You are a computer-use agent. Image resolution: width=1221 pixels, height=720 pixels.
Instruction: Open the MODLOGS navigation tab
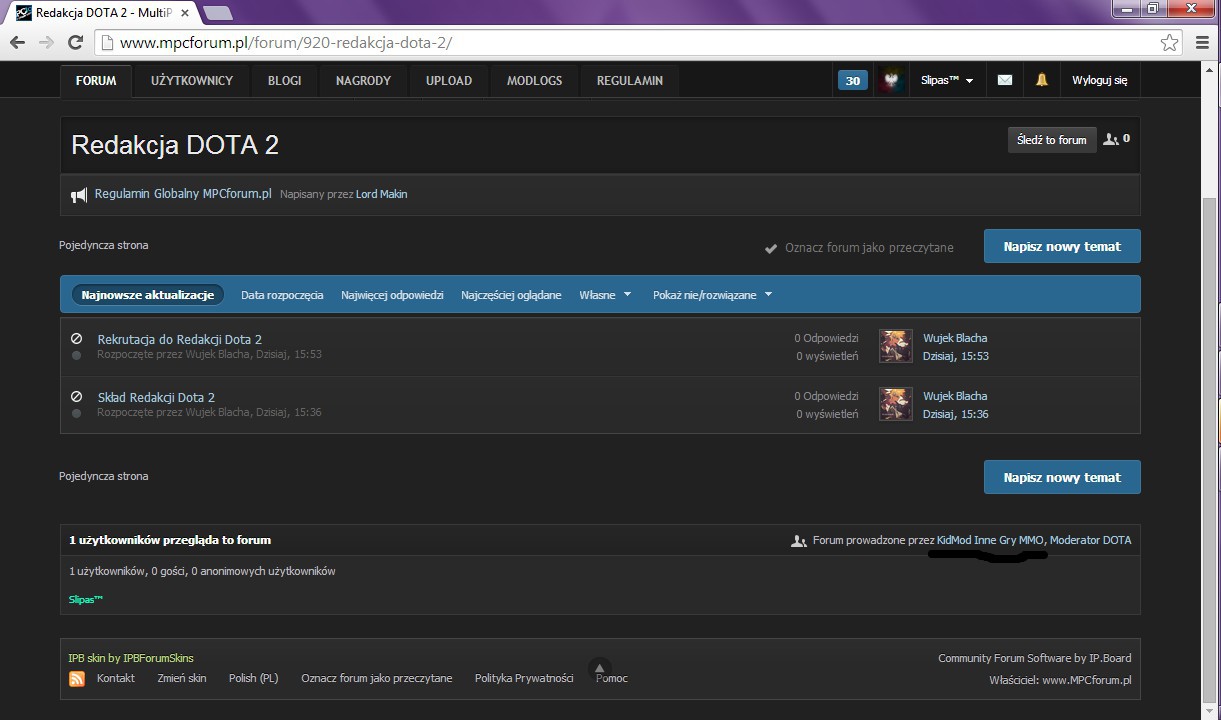coord(534,81)
